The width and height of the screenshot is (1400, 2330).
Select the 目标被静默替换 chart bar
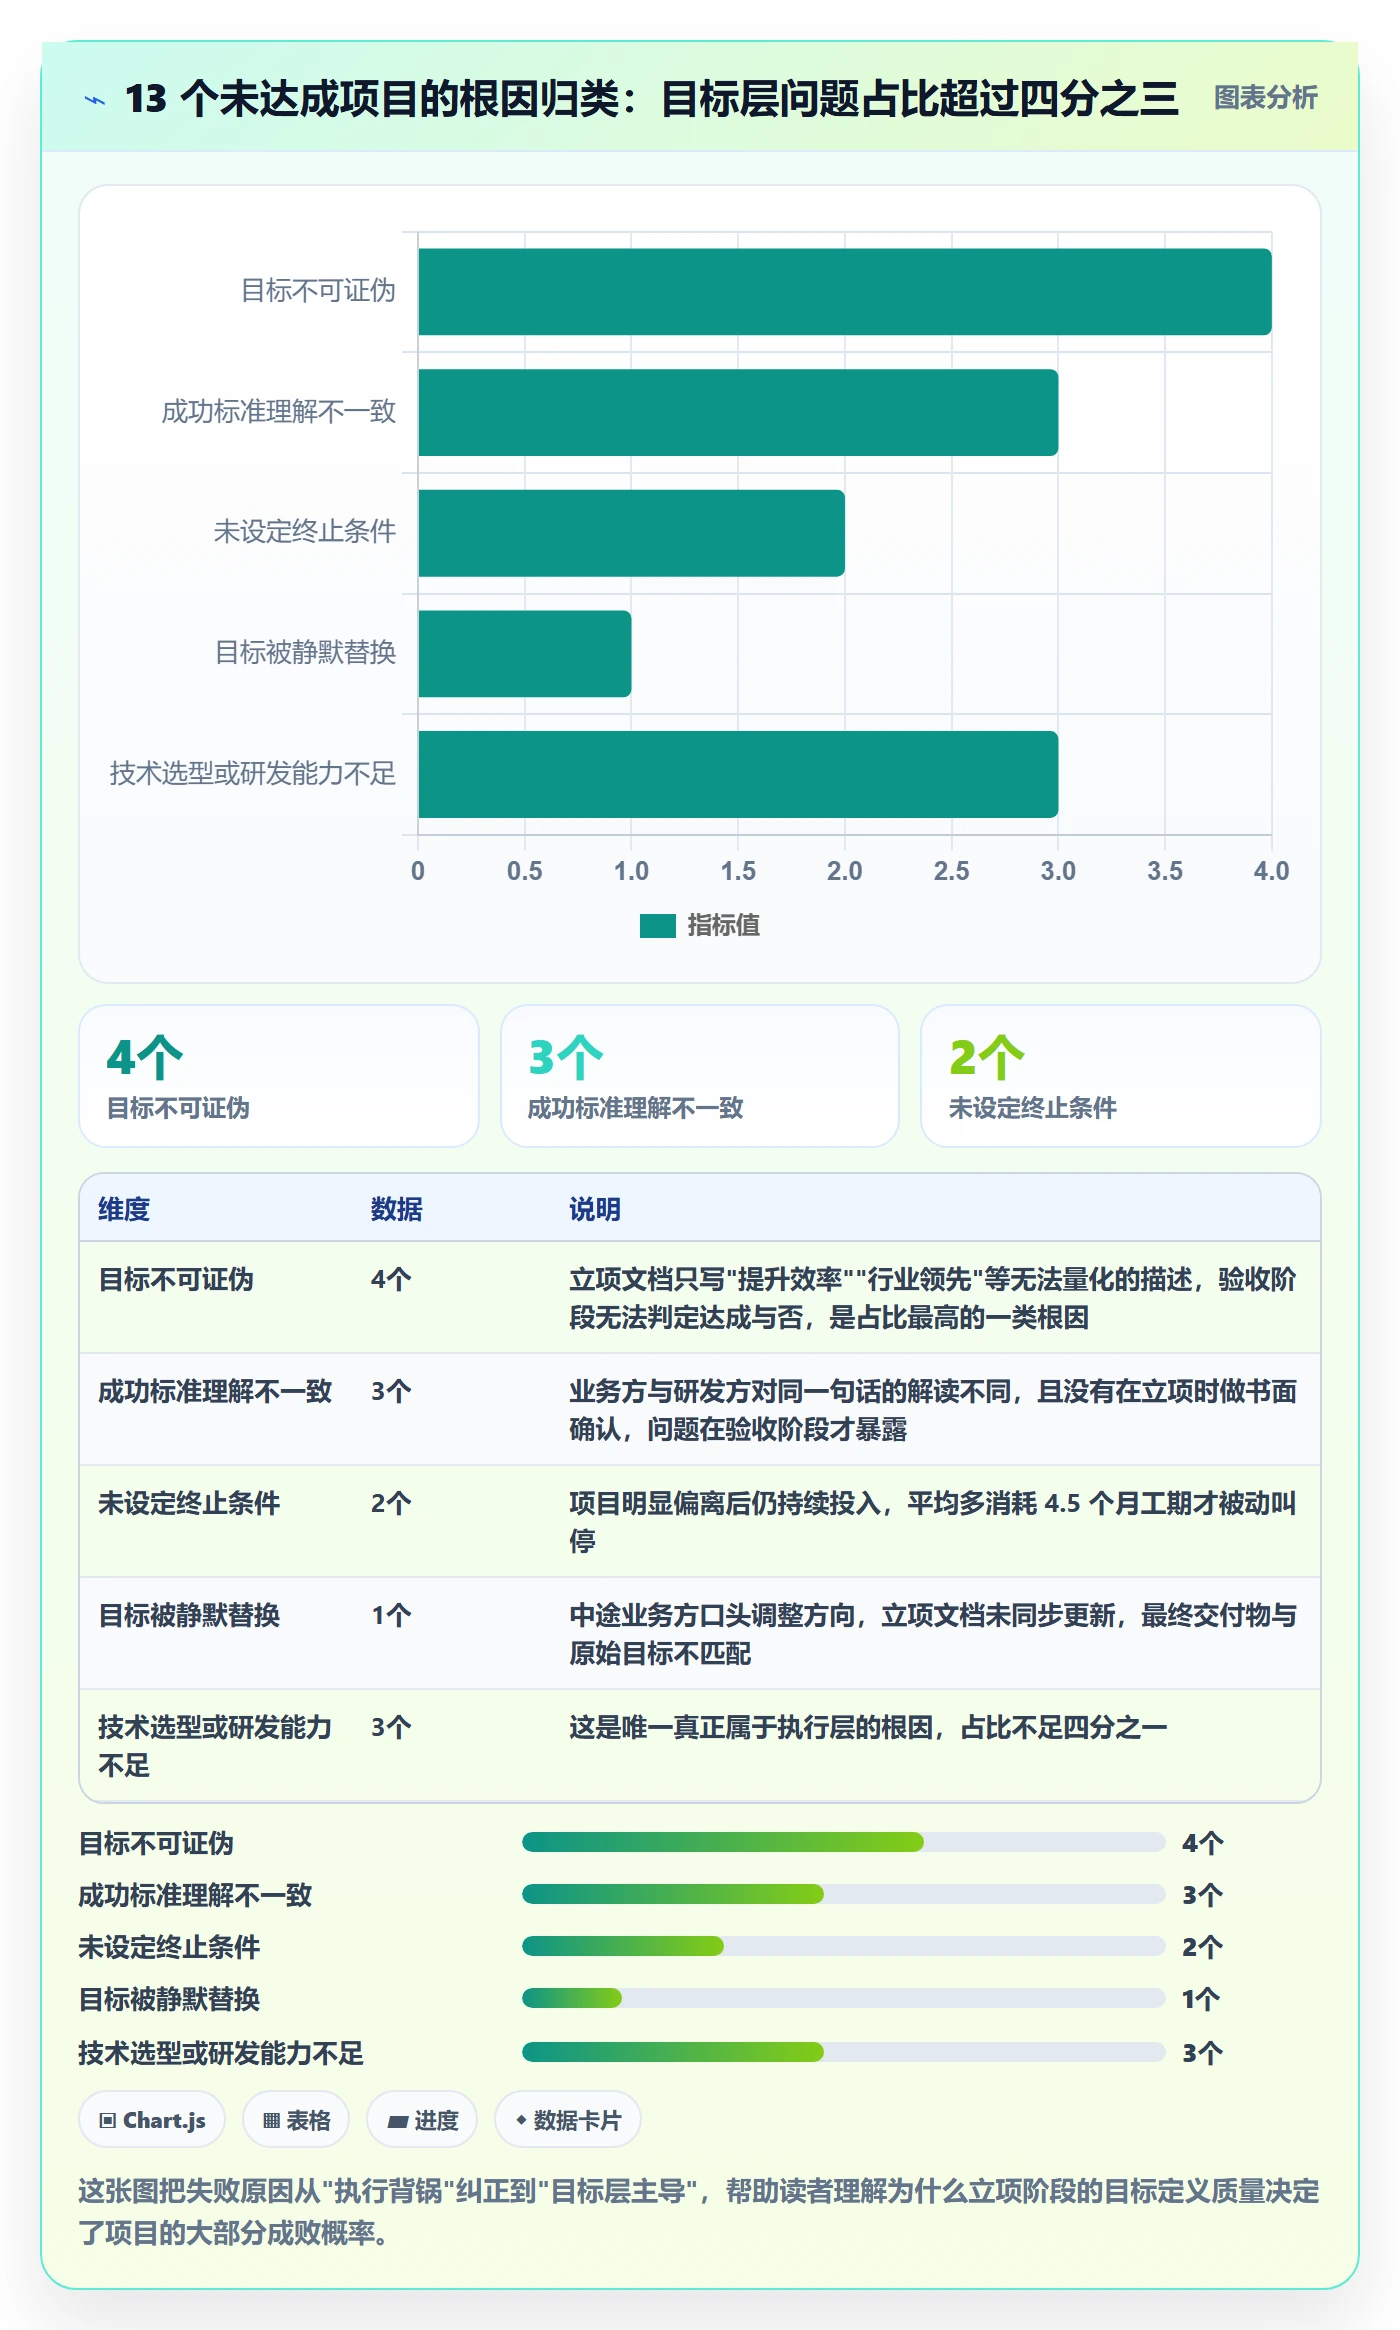pyautogui.click(x=524, y=654)
